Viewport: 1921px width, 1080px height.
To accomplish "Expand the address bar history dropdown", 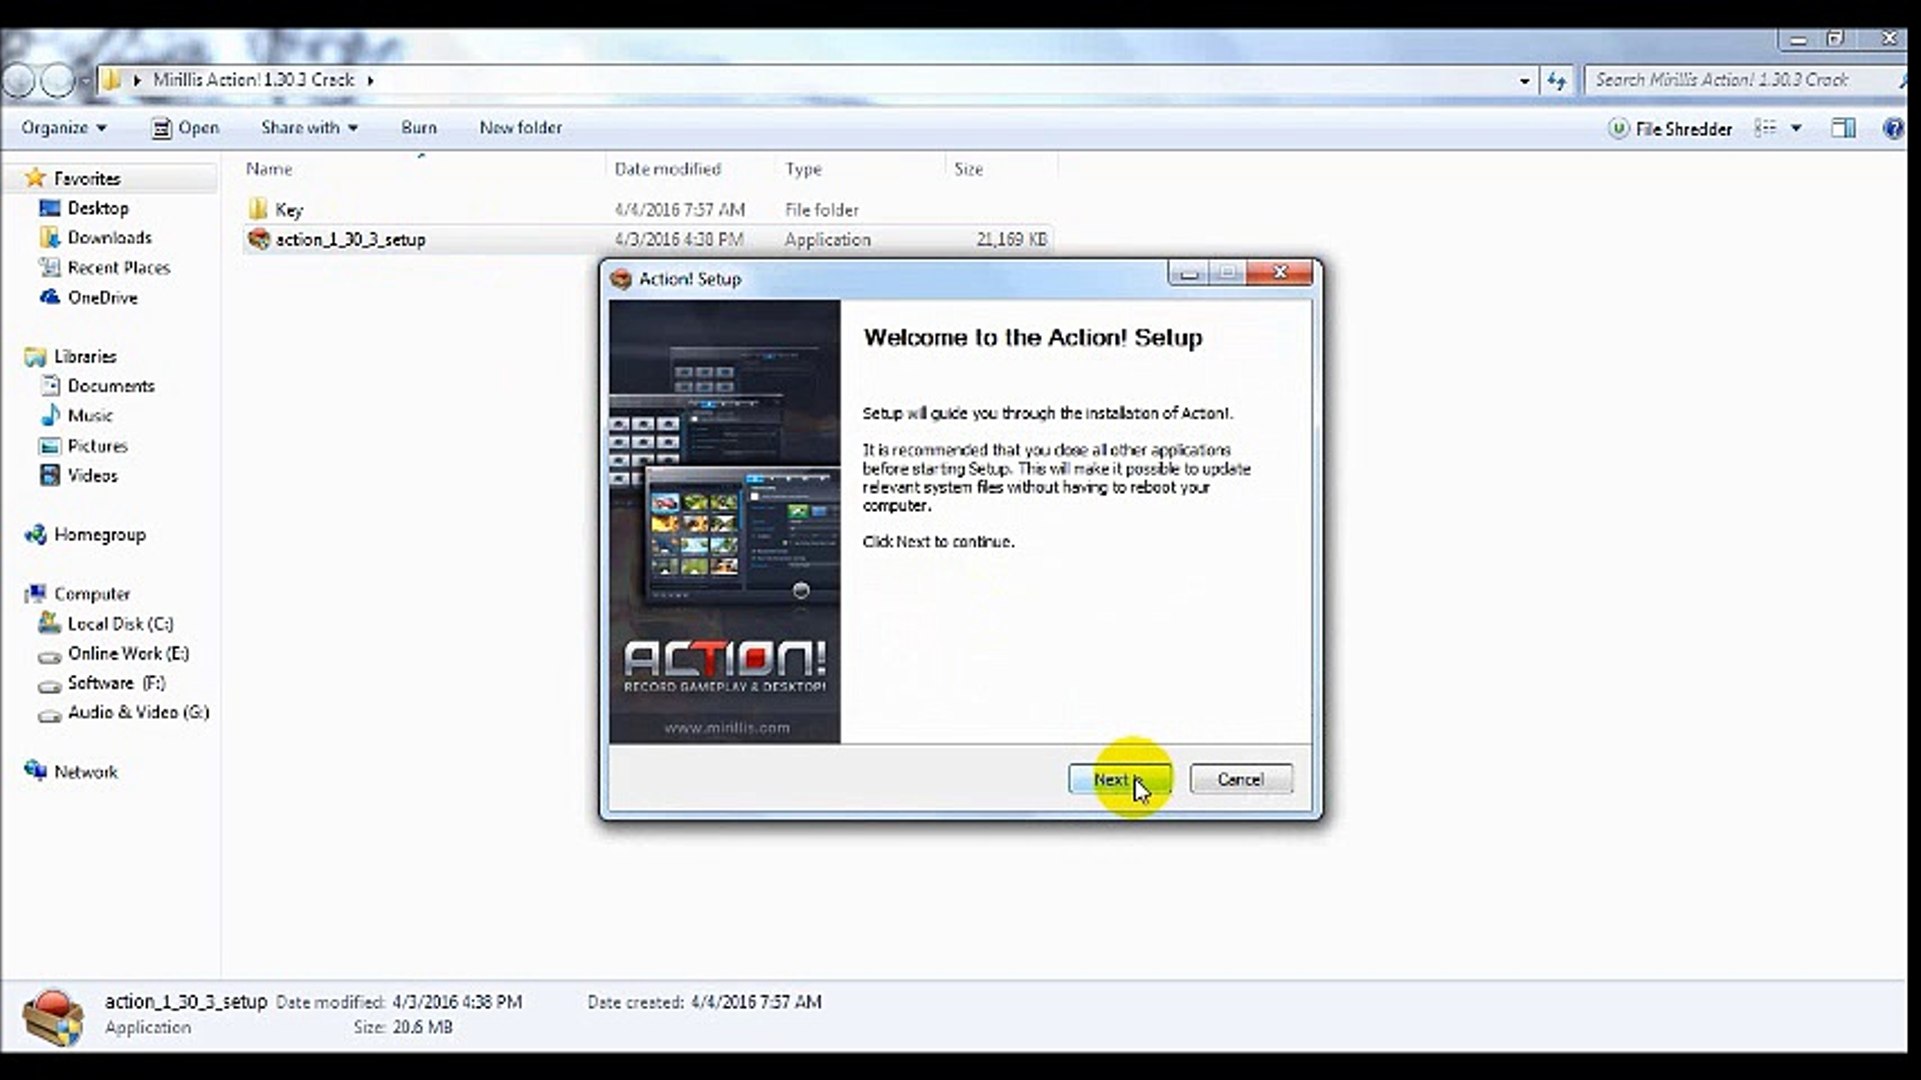I will coord(1524,80).
